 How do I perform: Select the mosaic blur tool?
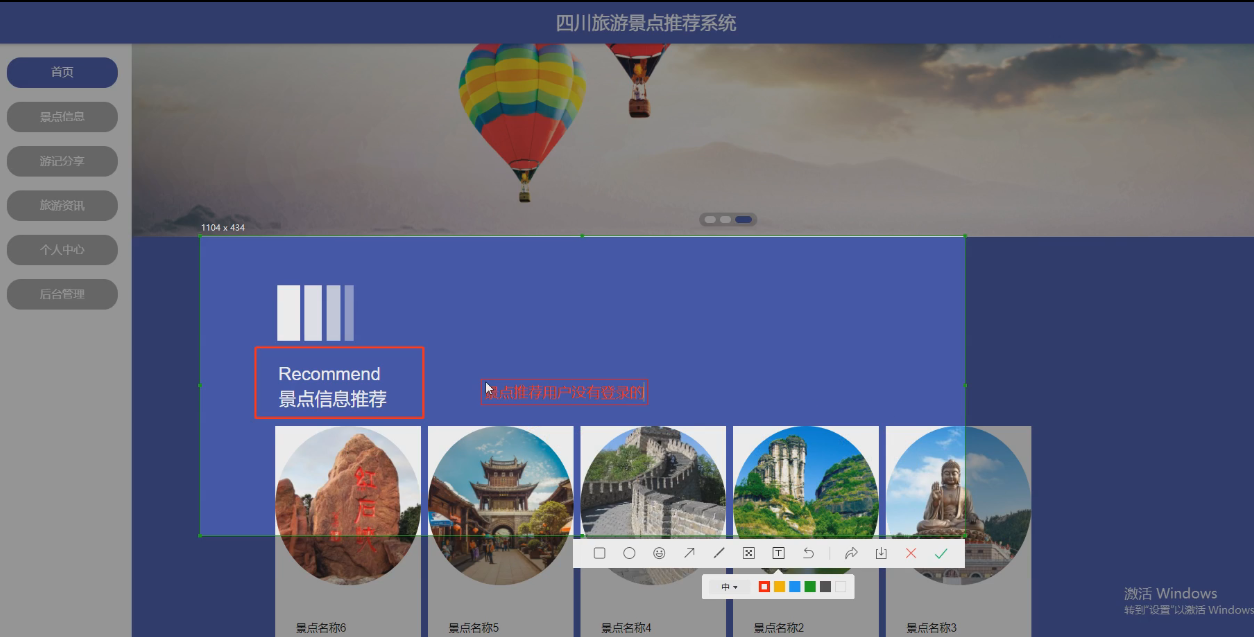click(748, 553)
